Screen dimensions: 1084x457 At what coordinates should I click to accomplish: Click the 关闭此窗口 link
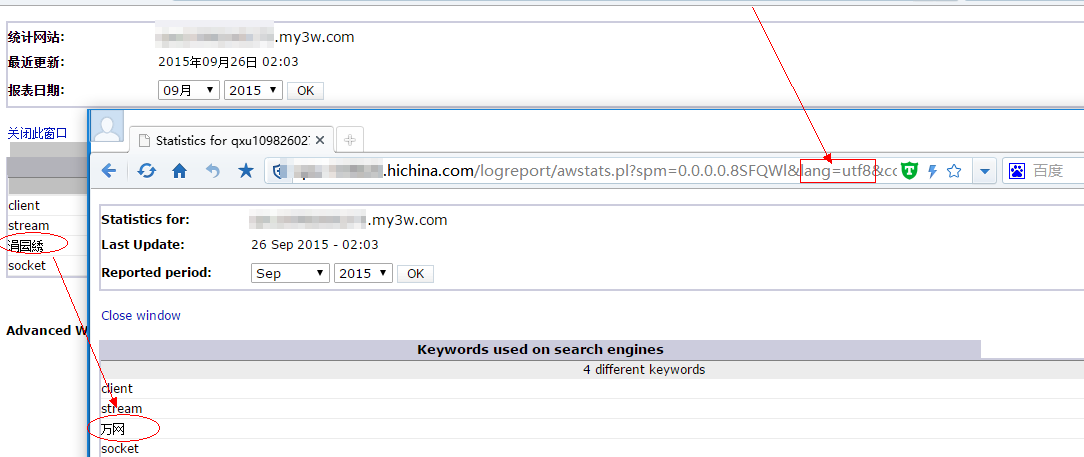38,133
